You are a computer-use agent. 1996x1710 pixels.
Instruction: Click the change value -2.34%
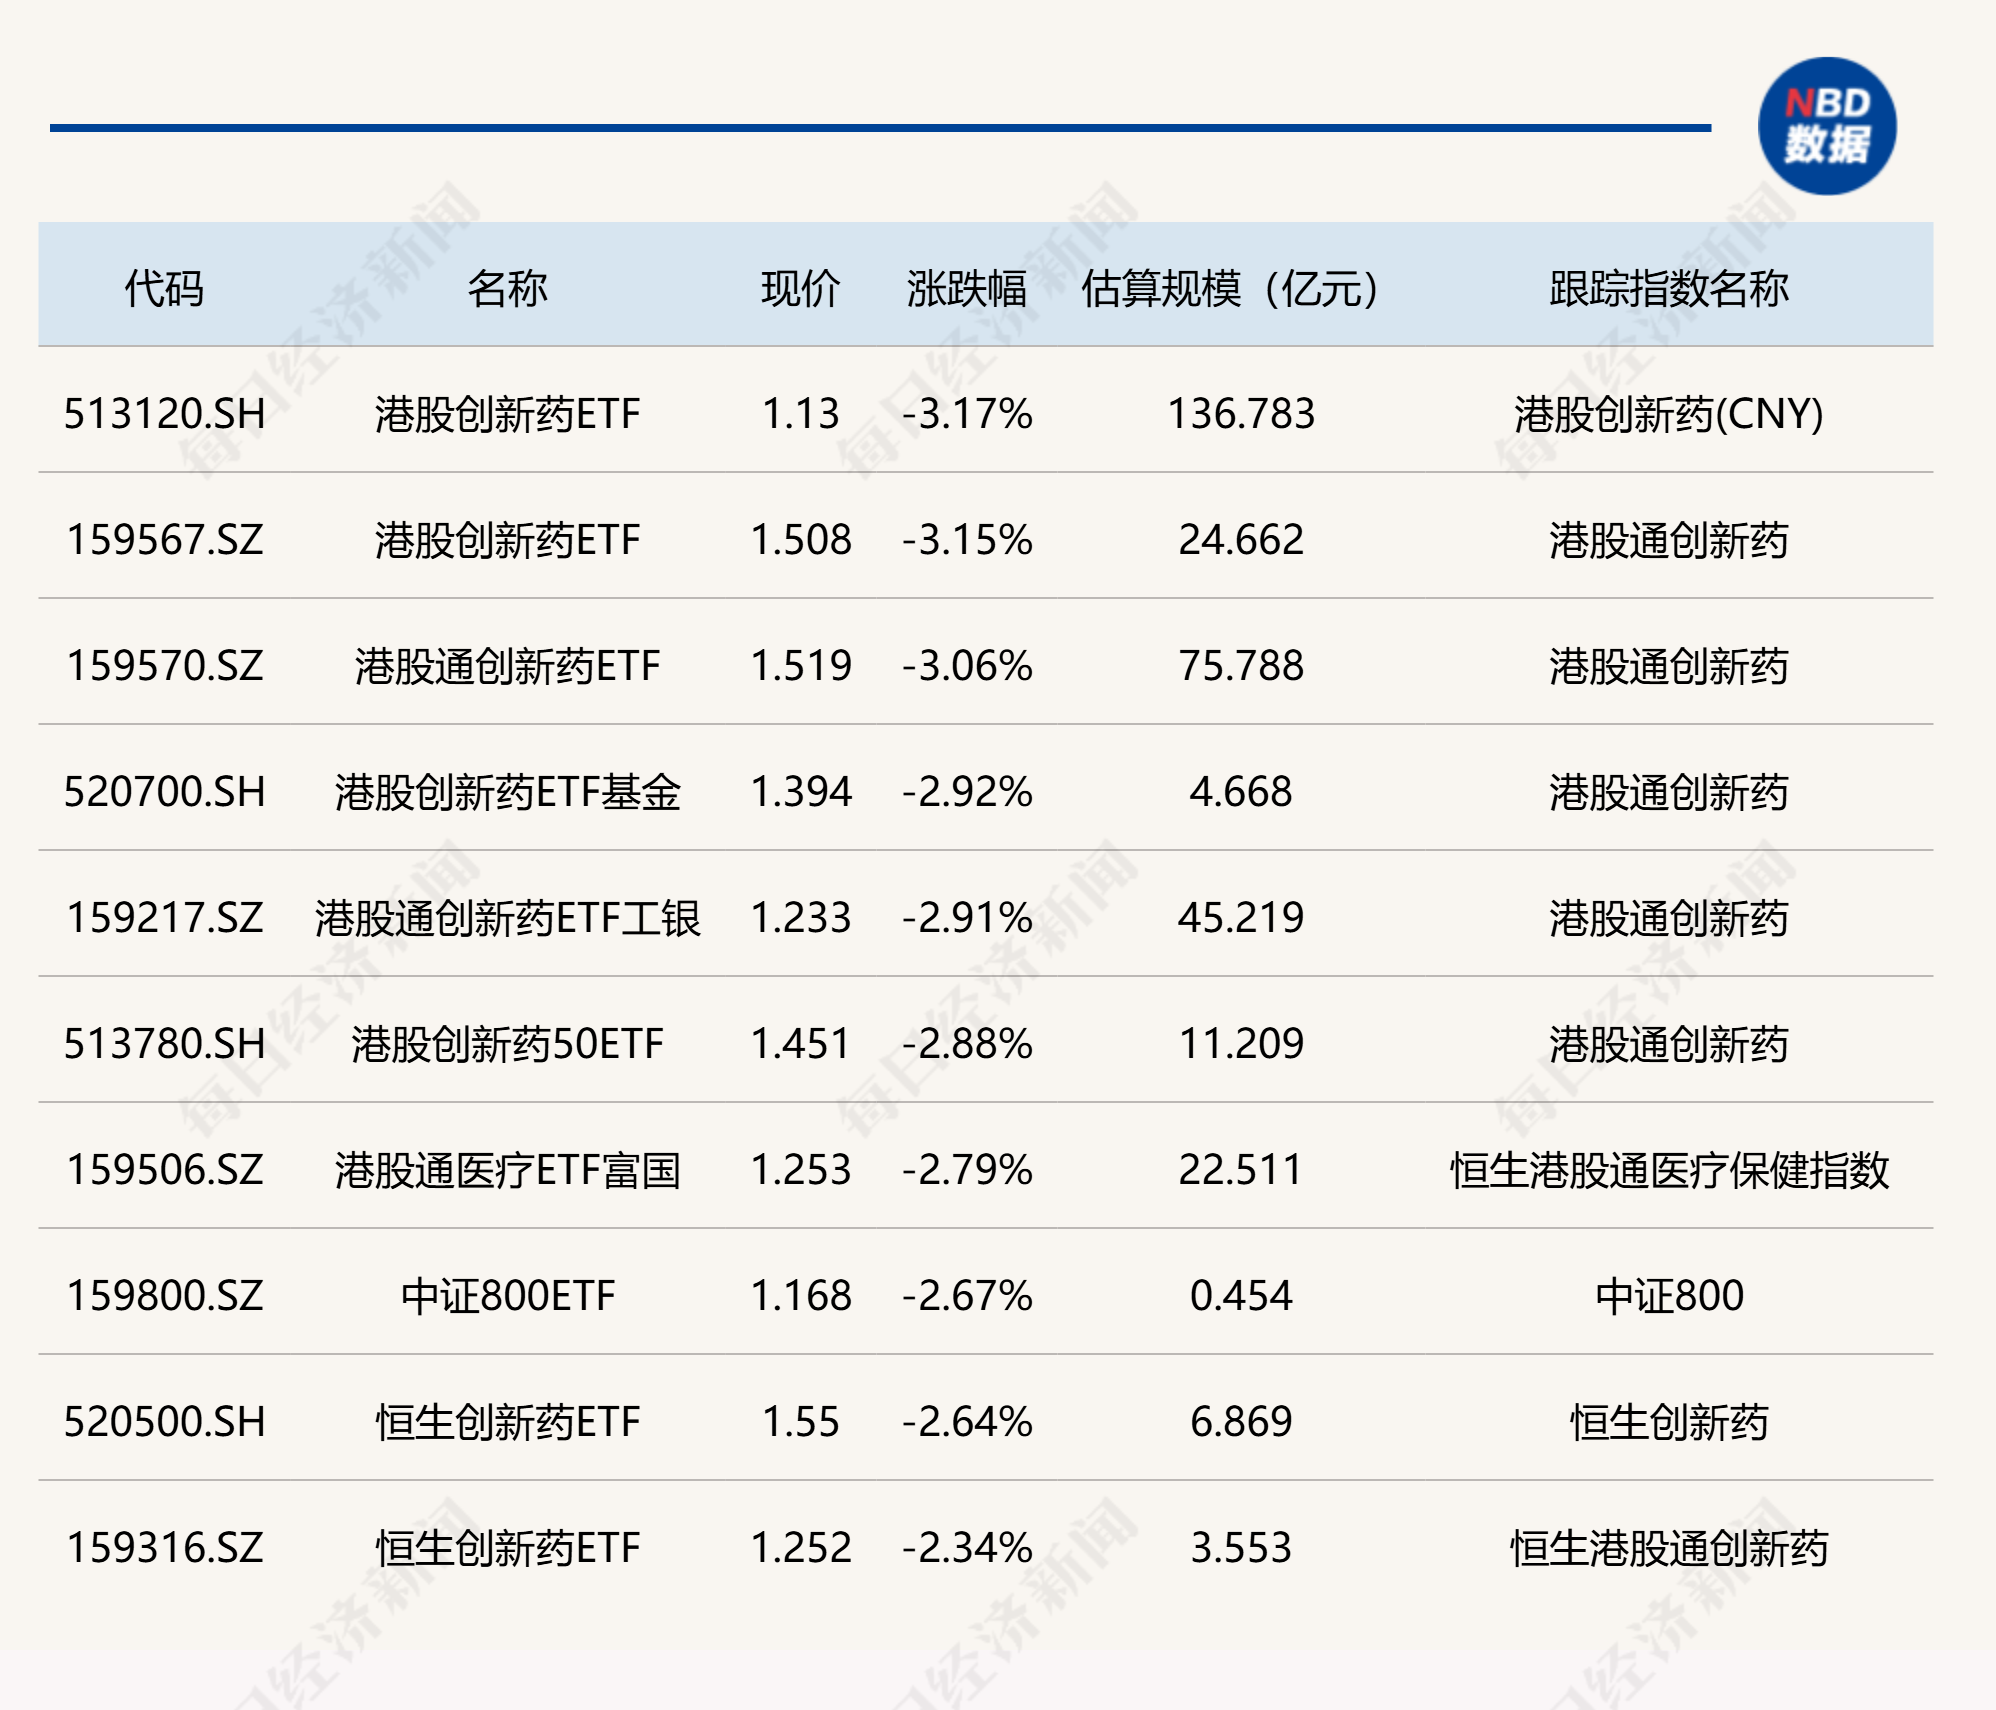click(x=967, y=1547)
